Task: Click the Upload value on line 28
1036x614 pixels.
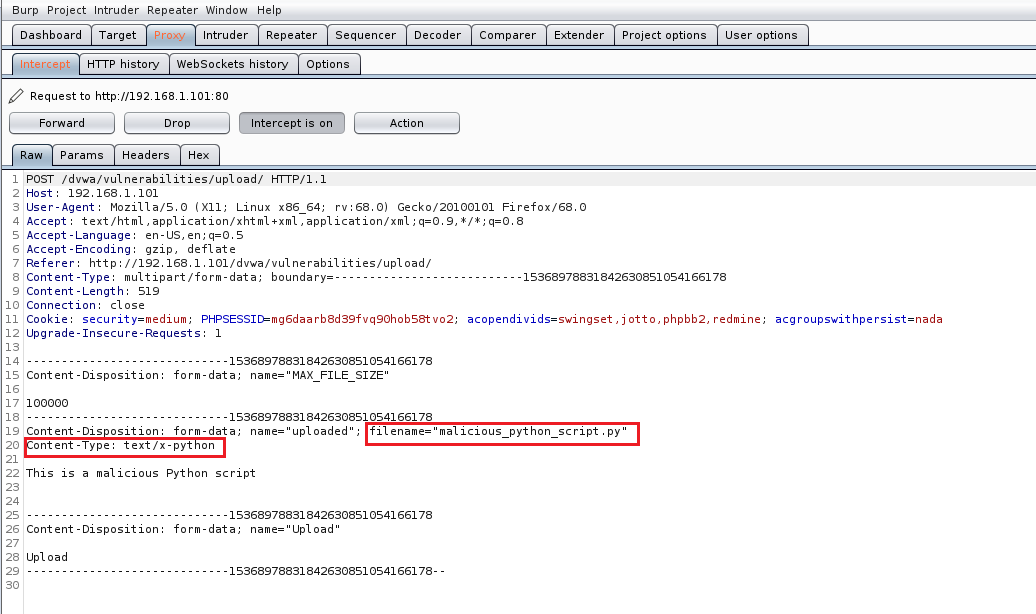Action: click(47, 557)
